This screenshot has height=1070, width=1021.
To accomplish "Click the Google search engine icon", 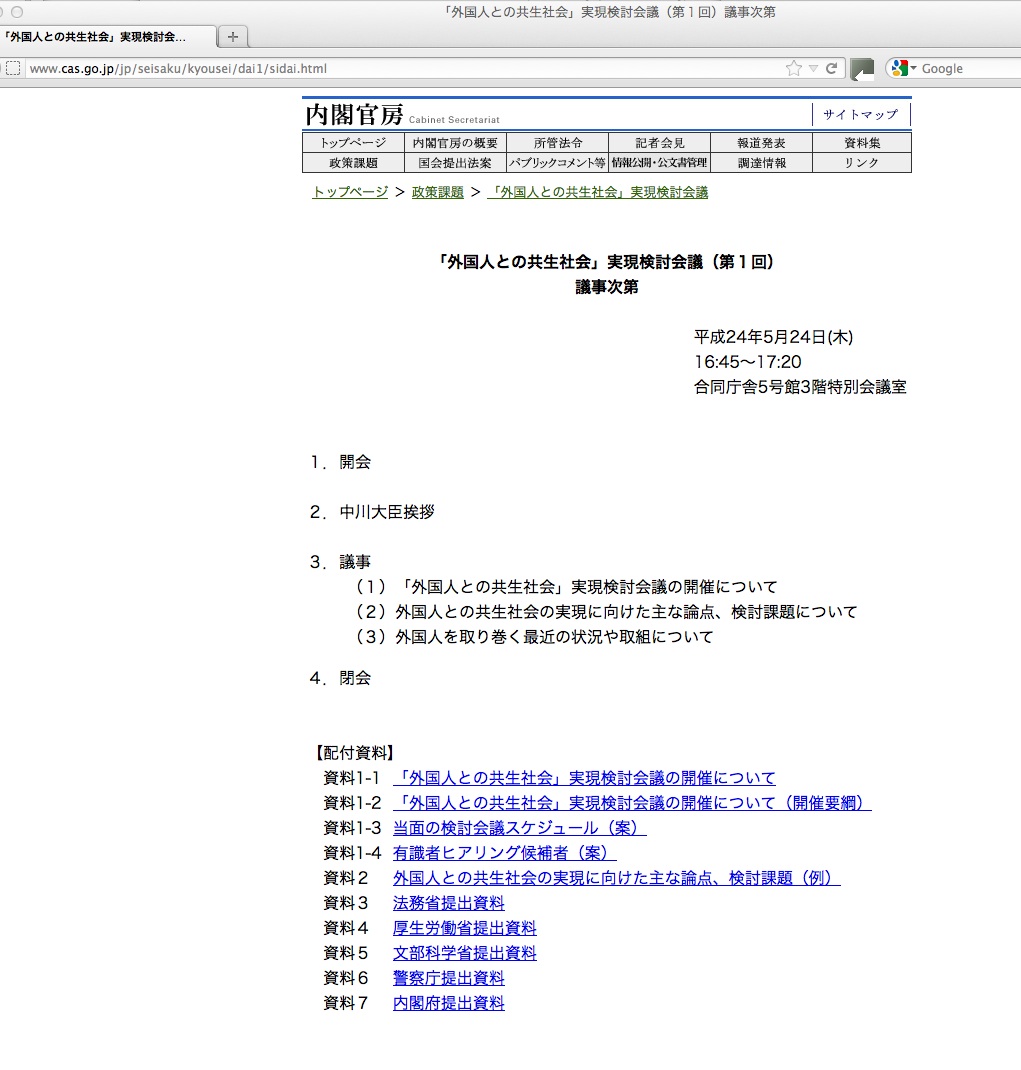I will [900, 68].
